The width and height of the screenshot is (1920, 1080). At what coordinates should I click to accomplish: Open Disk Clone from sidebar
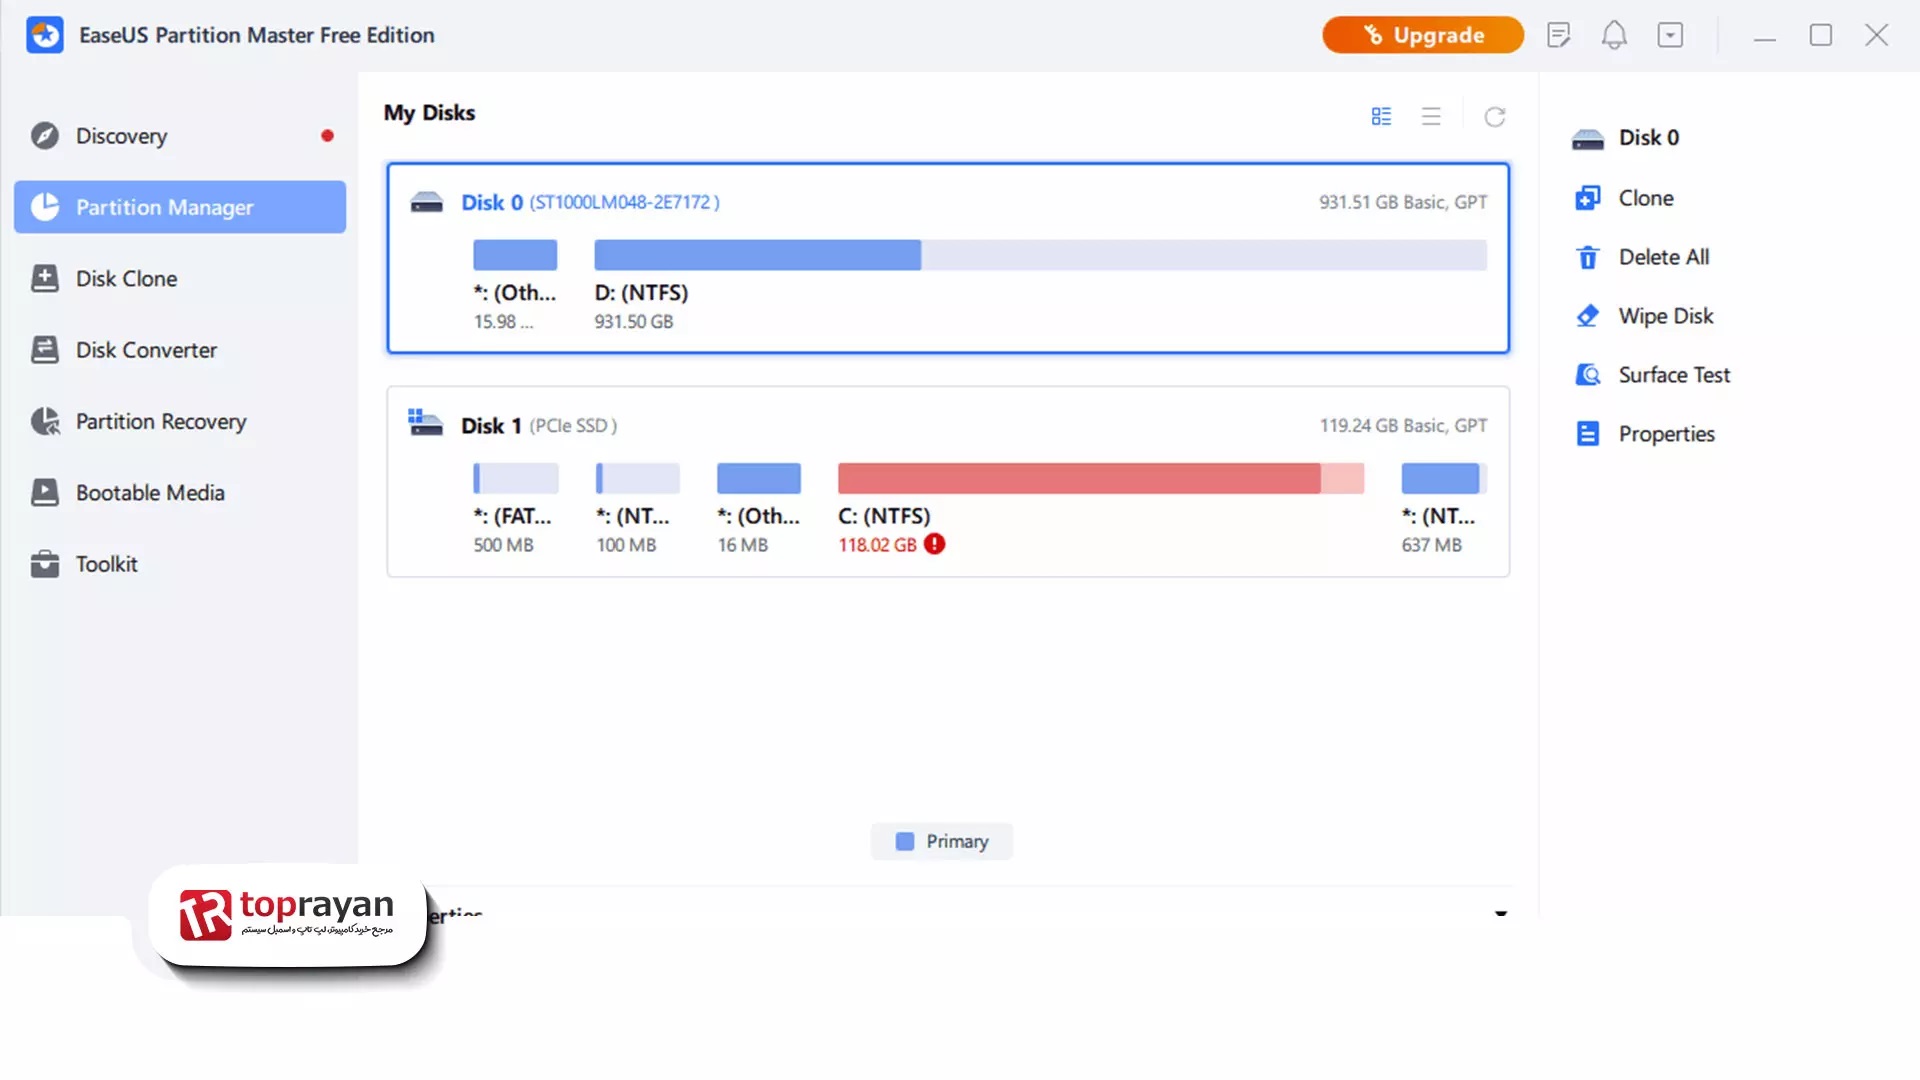(x=180, y=279)
